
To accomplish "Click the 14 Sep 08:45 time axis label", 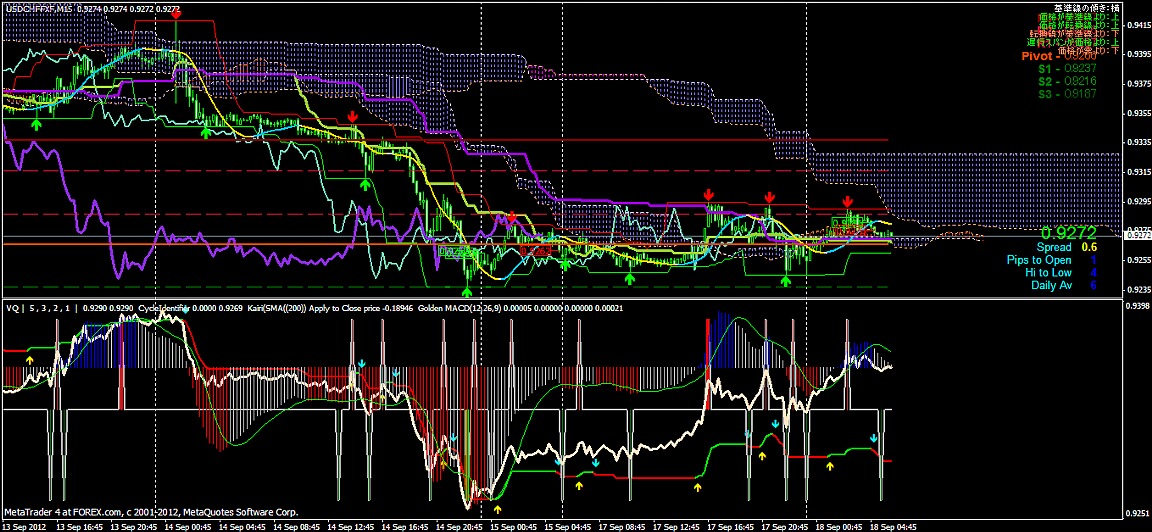I will 298,526.
